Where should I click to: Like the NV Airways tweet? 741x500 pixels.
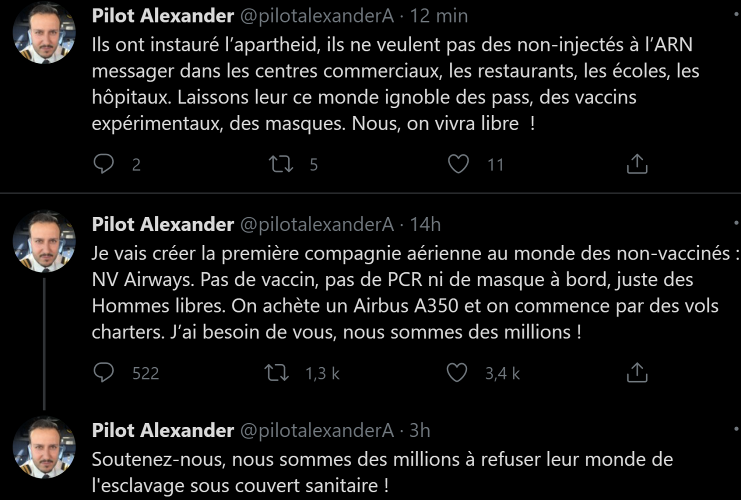[x=458, y=373]
